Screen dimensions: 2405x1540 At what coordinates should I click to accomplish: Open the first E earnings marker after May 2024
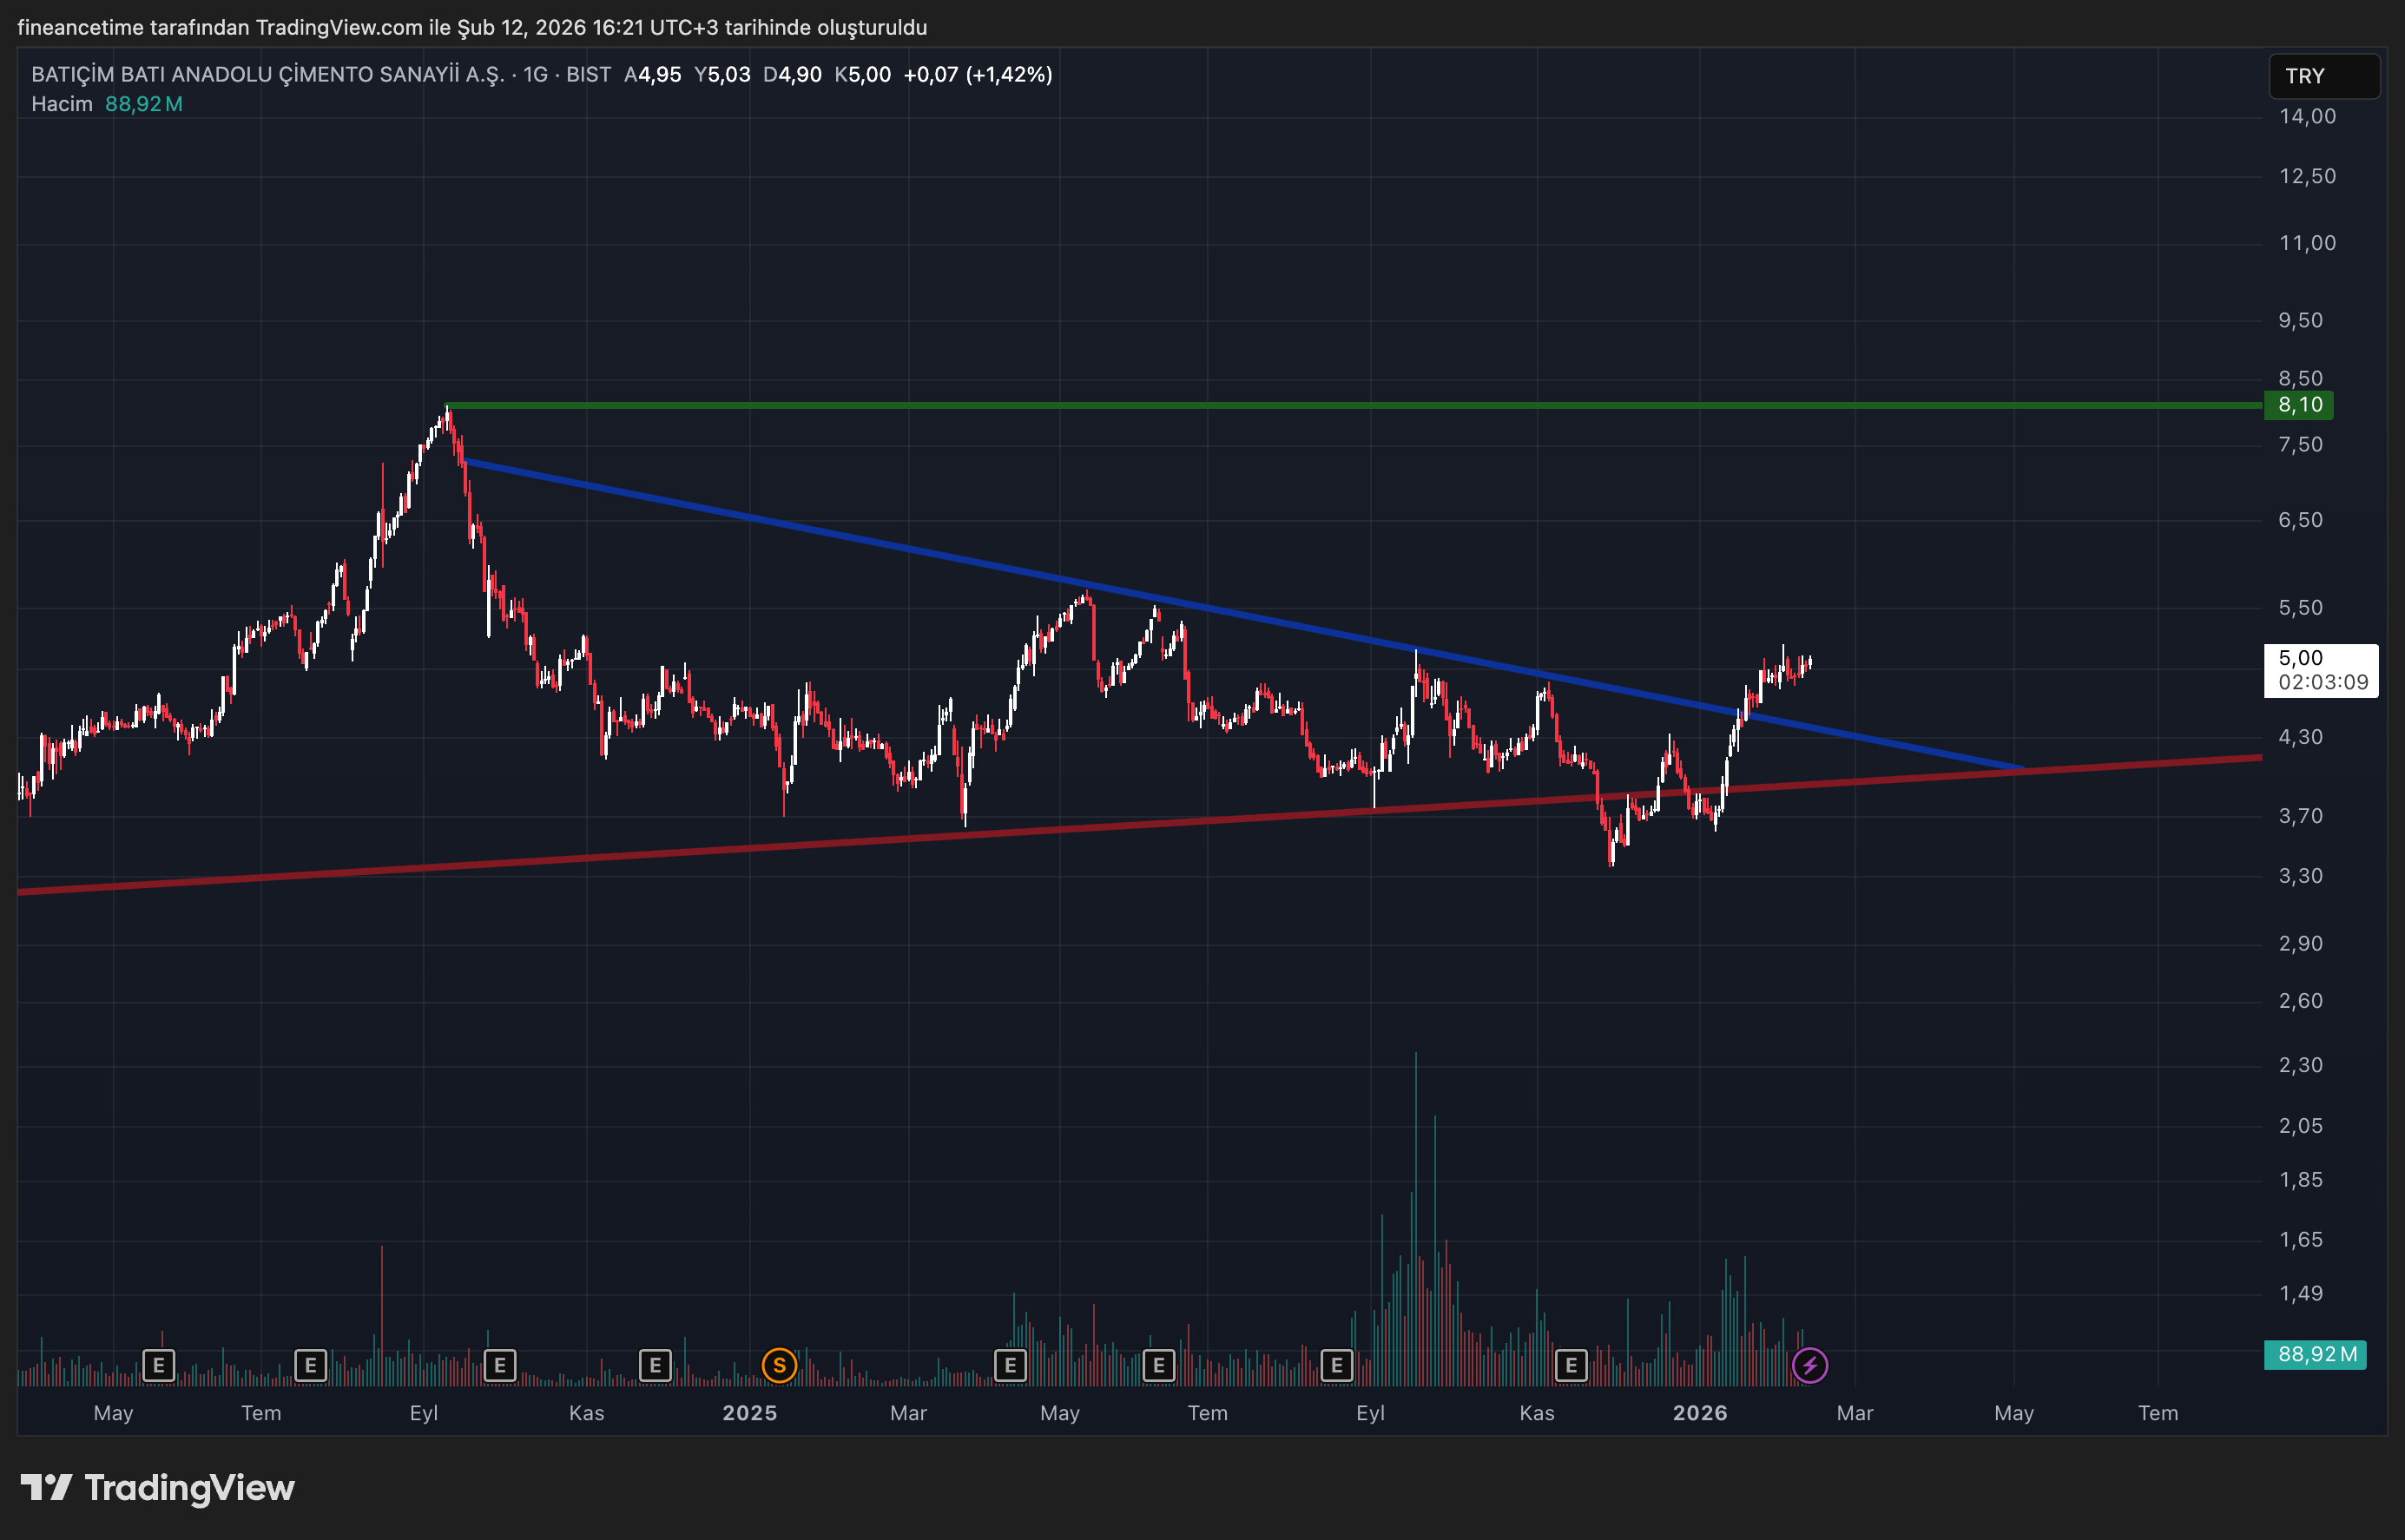[158, 1365]
